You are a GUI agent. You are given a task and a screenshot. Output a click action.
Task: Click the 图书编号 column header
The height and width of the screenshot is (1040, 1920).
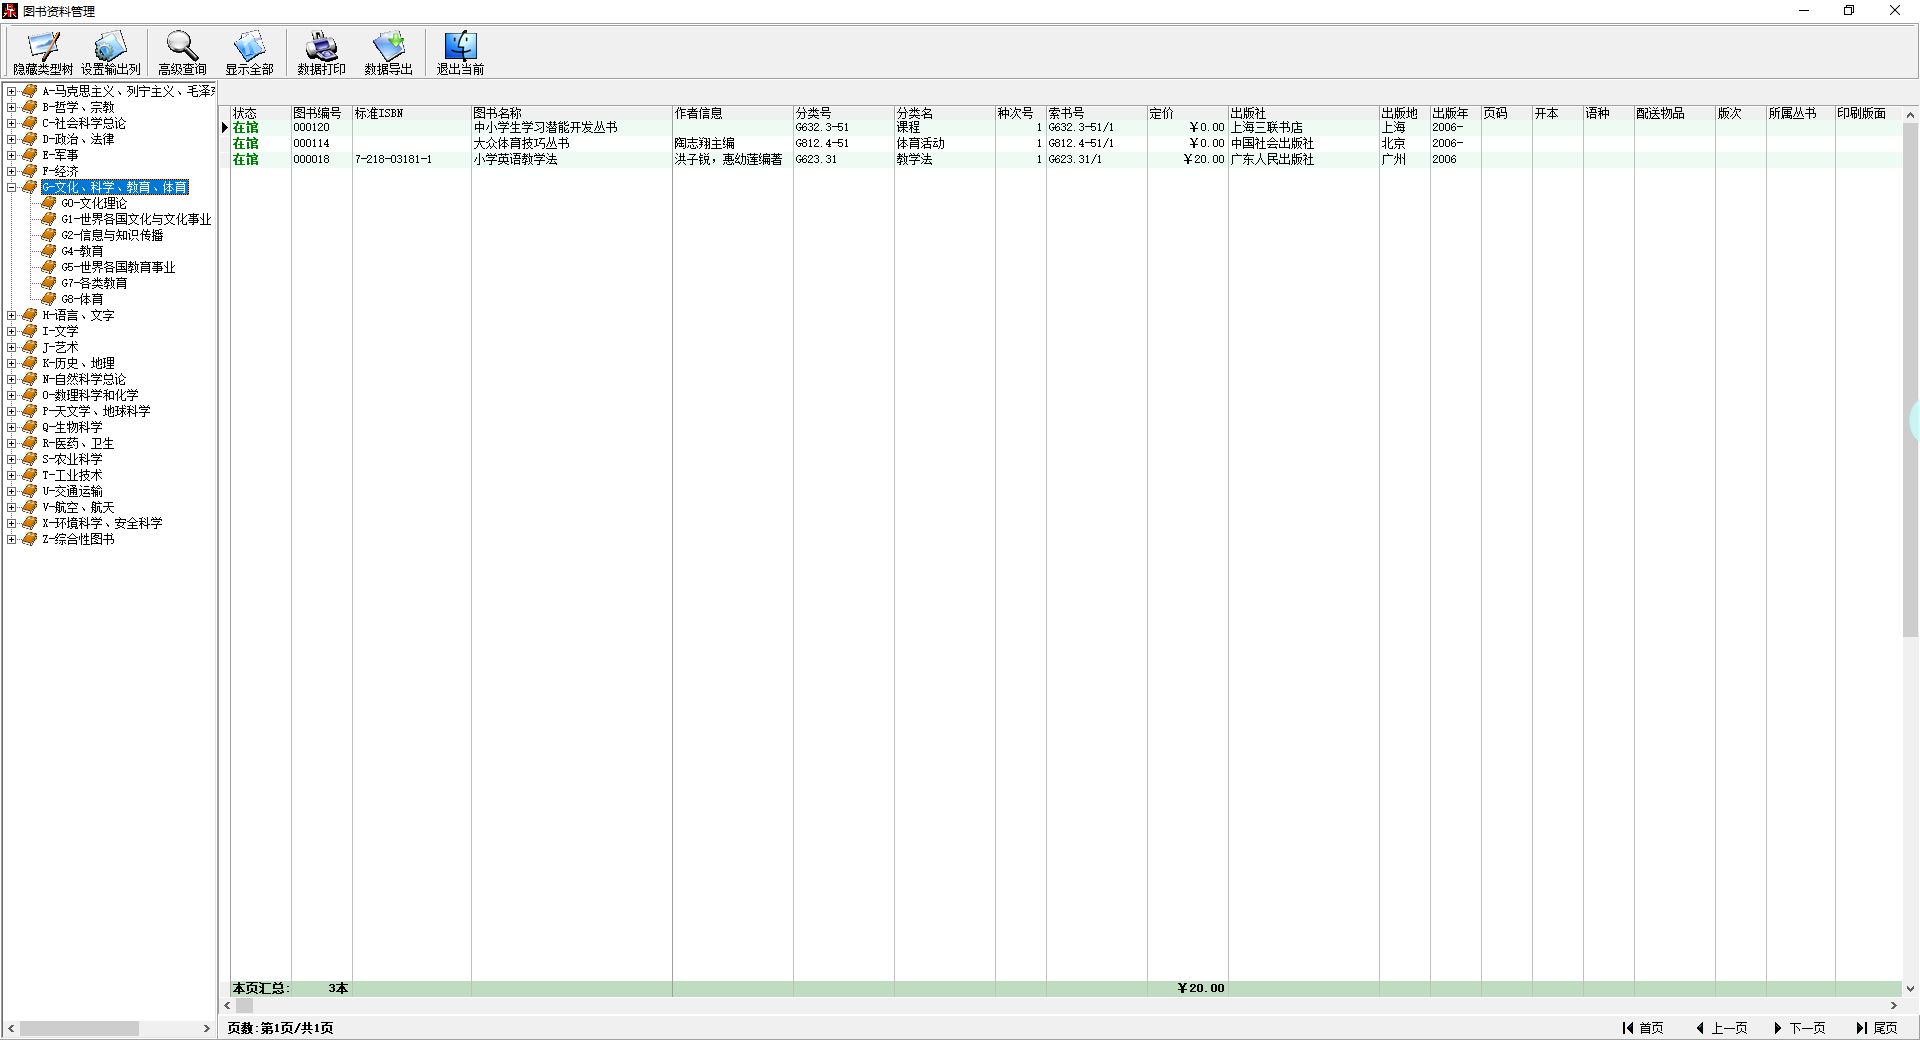tap(321, 113)
